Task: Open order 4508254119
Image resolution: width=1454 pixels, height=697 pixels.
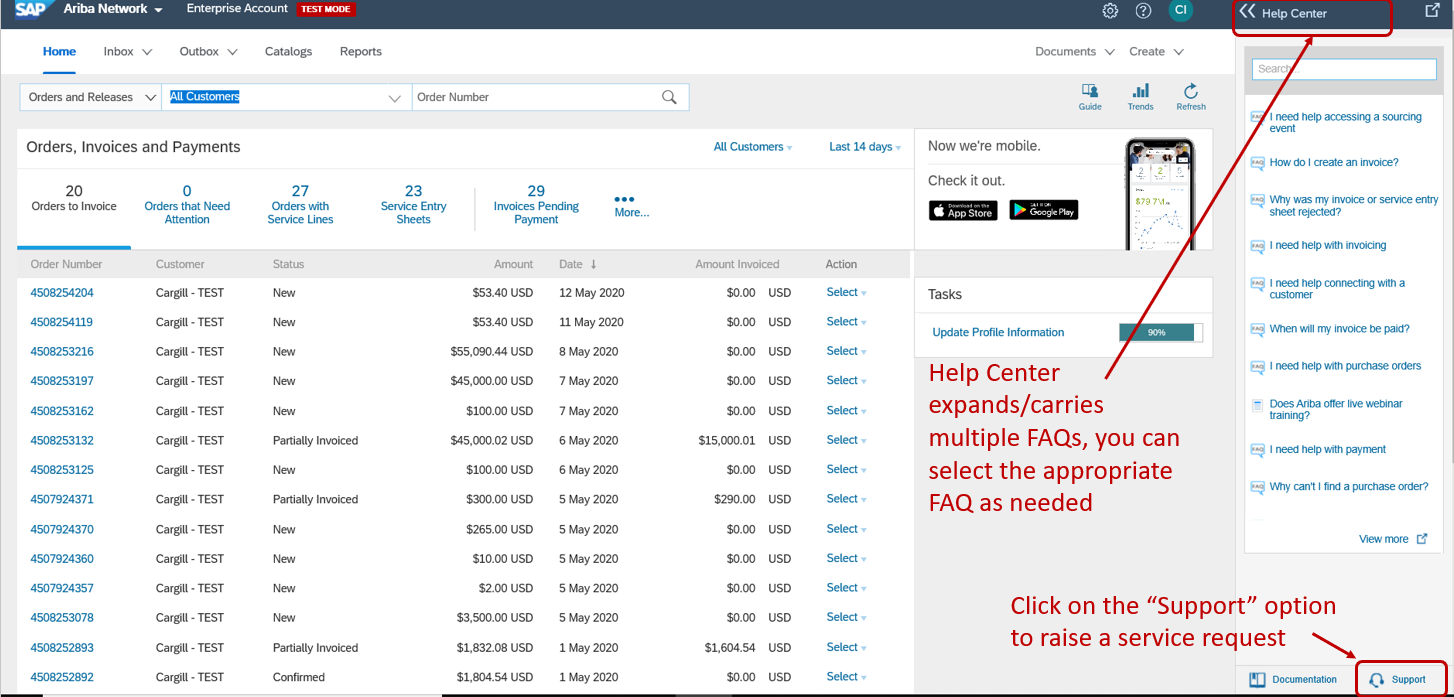Action: click(62, 322)
